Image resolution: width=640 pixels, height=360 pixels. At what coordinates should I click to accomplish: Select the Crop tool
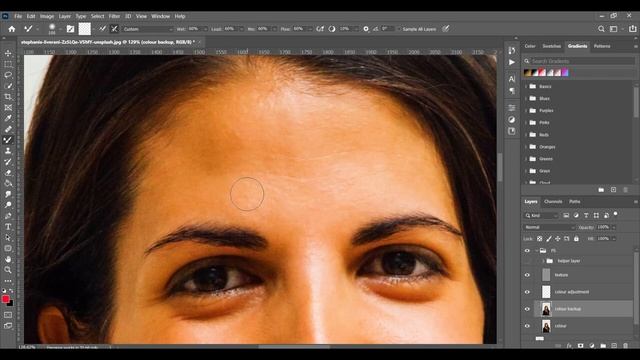8,97
